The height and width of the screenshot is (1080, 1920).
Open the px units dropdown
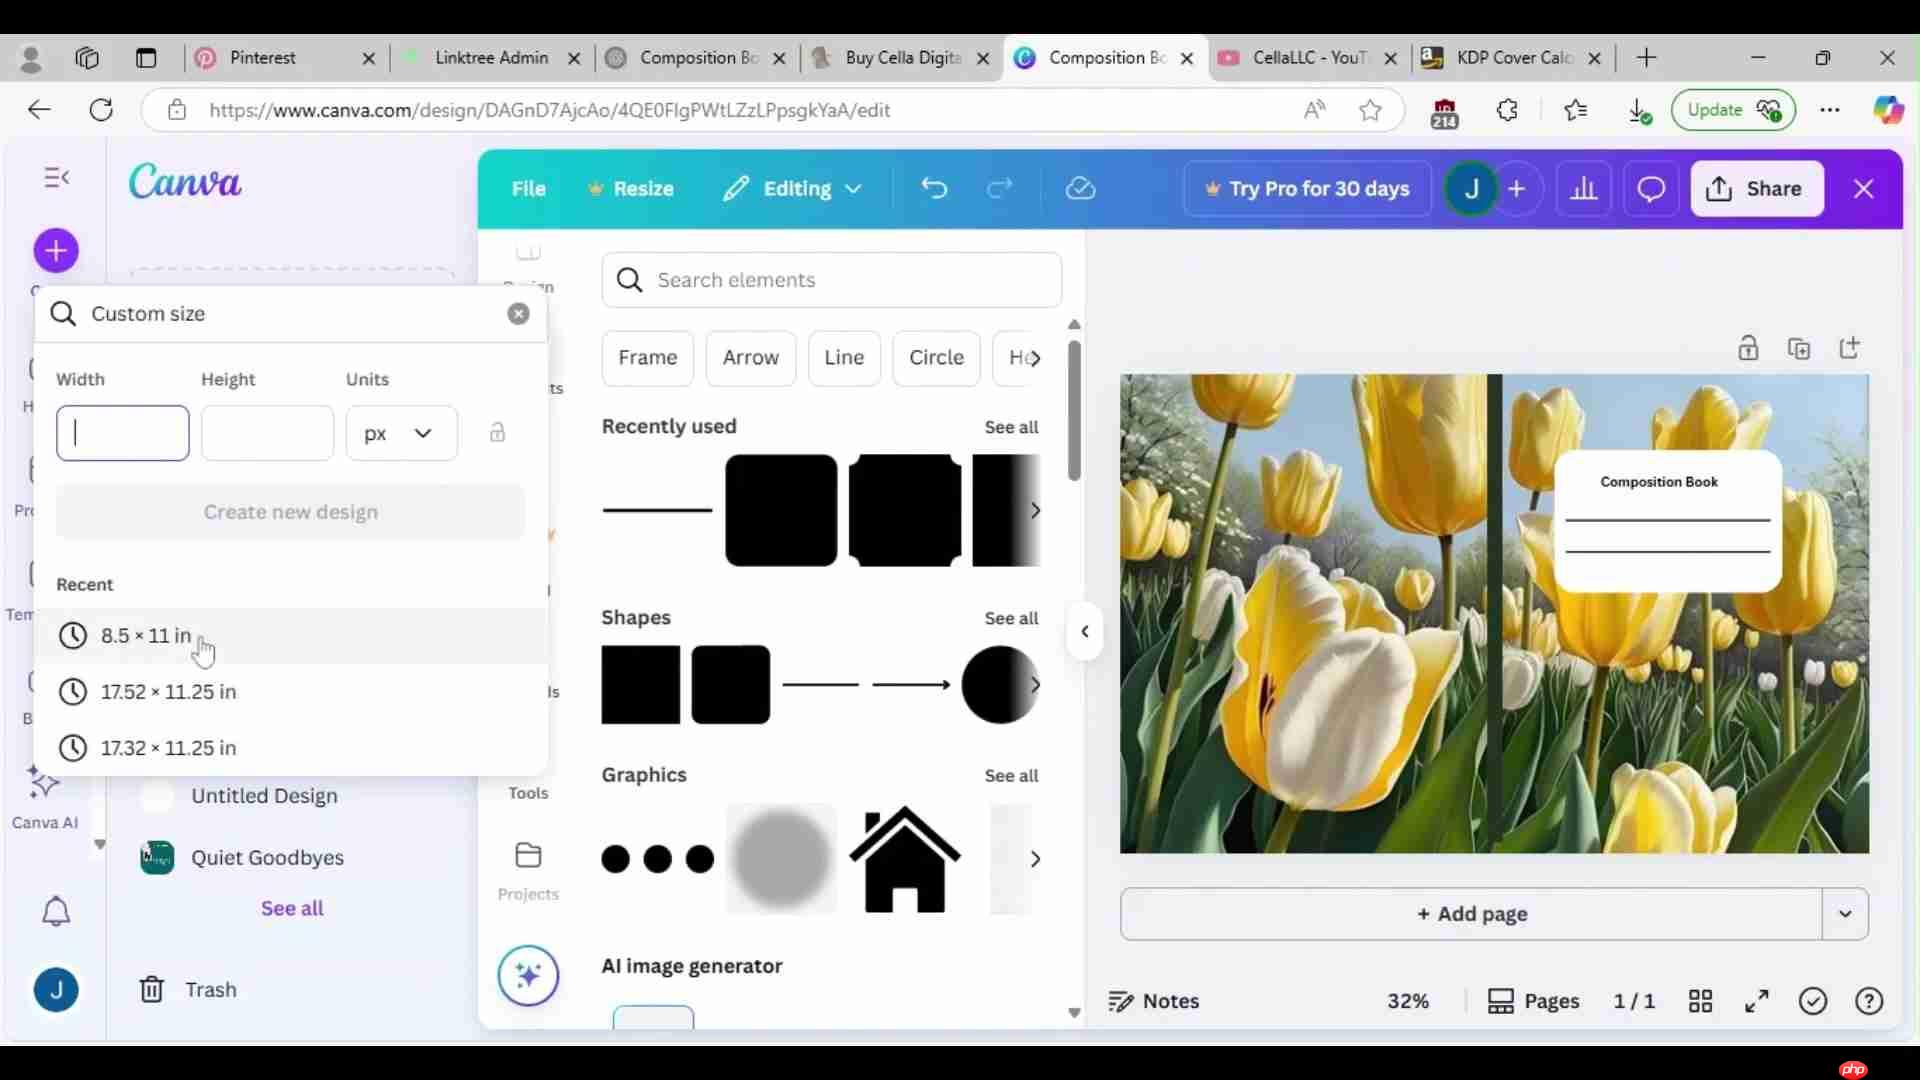401,433
